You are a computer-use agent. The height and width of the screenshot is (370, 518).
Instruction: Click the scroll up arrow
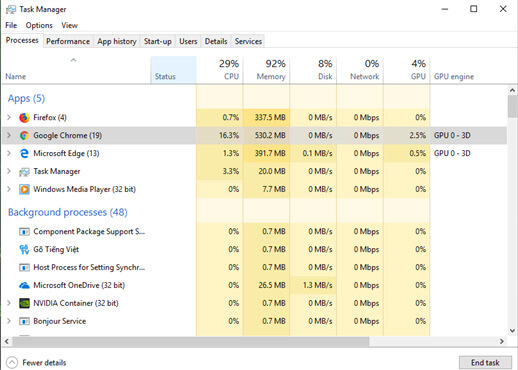pyautogui.click(x=512, y=90)
